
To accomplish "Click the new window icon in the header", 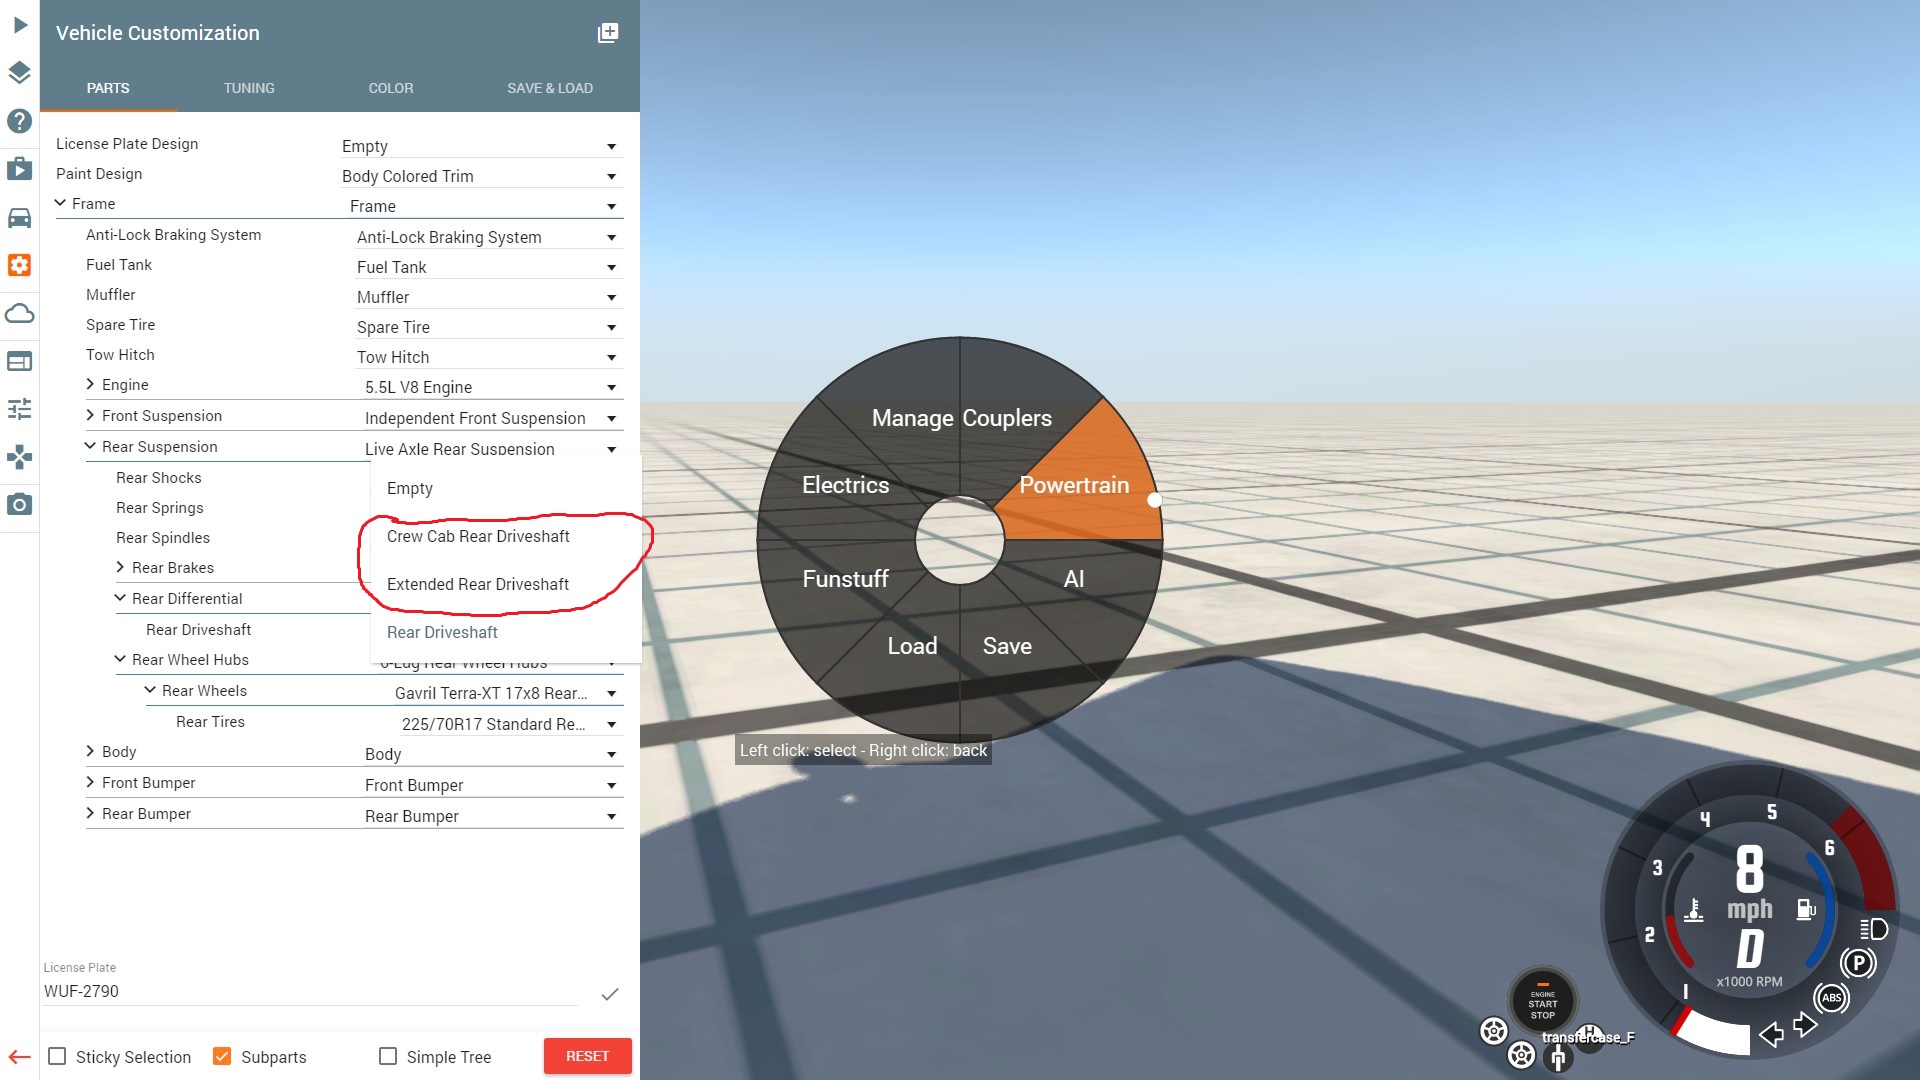I will tap(607, 33).
